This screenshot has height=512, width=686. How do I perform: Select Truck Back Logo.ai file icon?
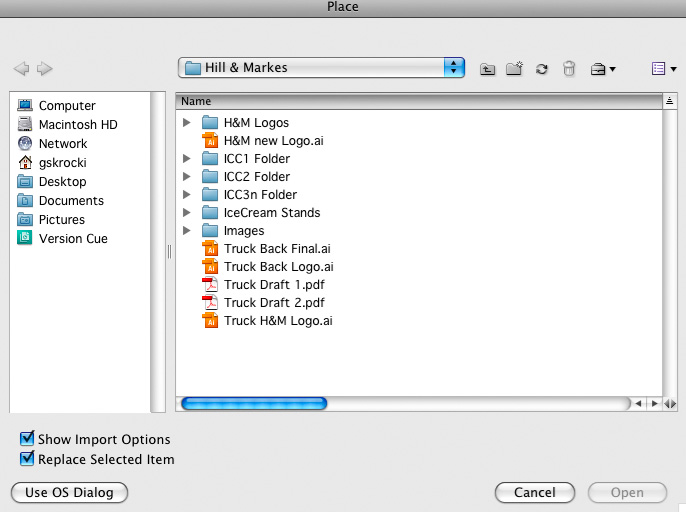pyautogui.click(x=210, y=267)
